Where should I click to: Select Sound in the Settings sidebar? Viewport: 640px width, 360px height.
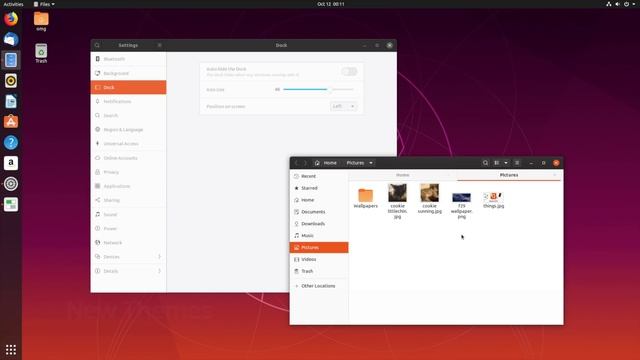[128, 214]
